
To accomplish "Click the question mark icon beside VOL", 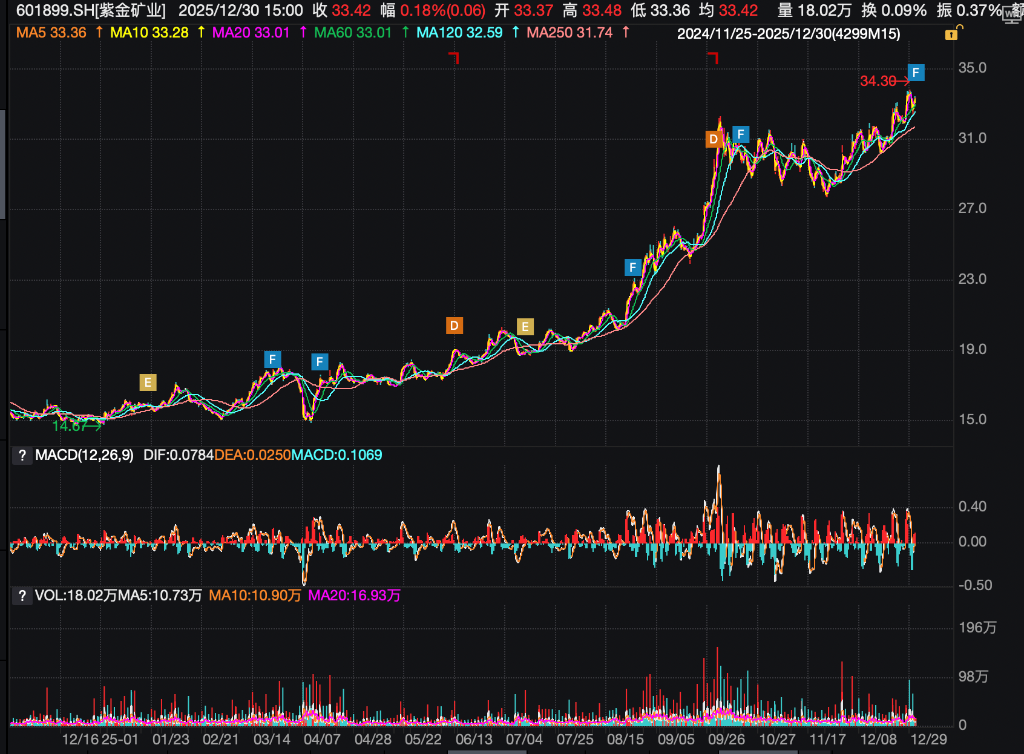I will pos(20,596).
